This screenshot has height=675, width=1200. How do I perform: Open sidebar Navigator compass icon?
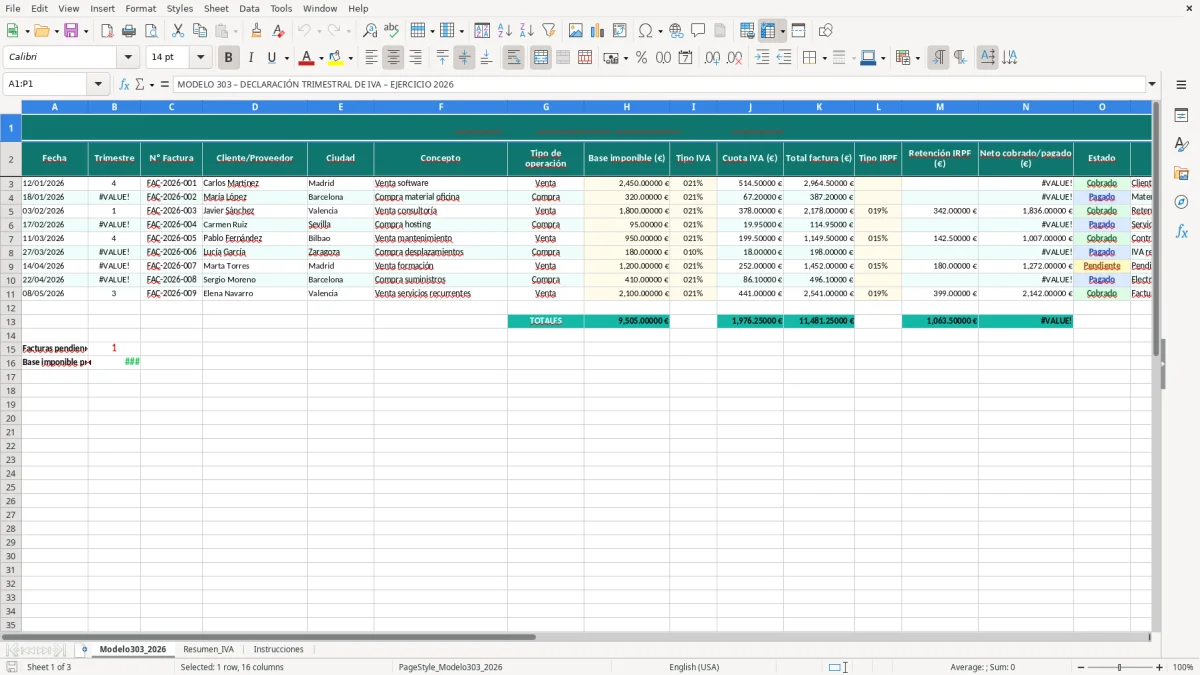click(1181, 202)
